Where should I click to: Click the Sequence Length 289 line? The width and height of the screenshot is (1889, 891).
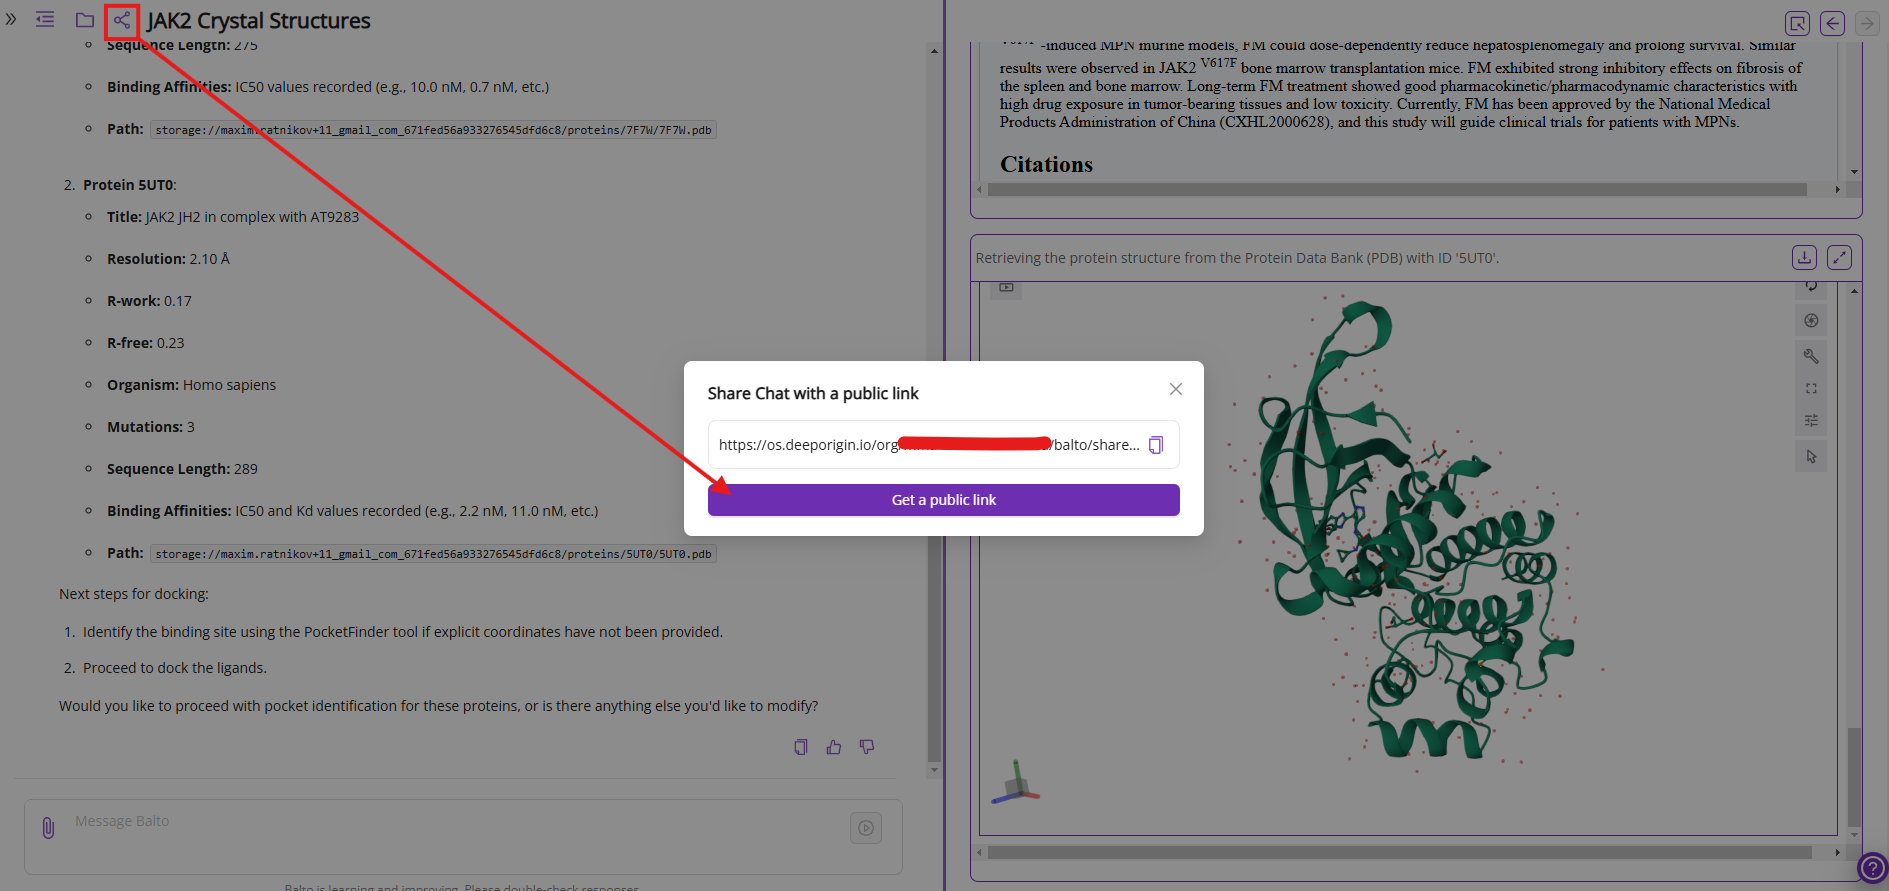click(182, 469)
